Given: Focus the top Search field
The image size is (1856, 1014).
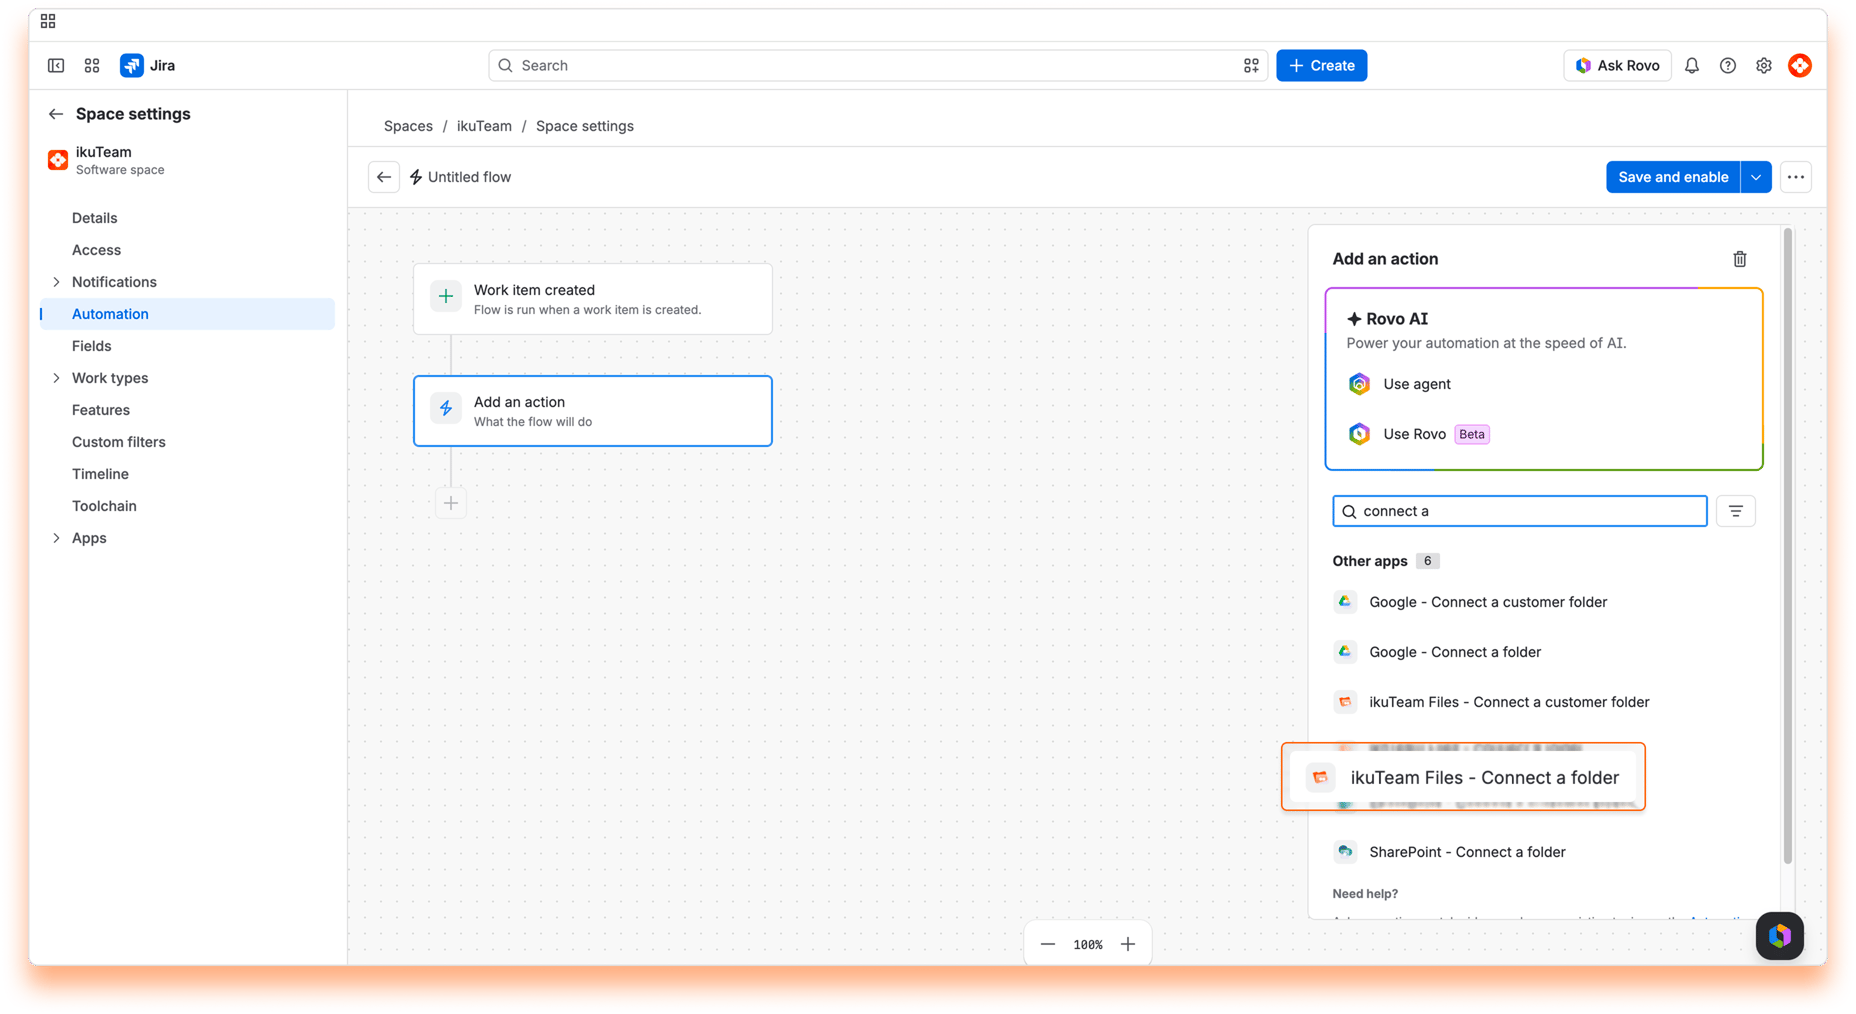Looking at the screenshot, I should click(x=878, y=65).
